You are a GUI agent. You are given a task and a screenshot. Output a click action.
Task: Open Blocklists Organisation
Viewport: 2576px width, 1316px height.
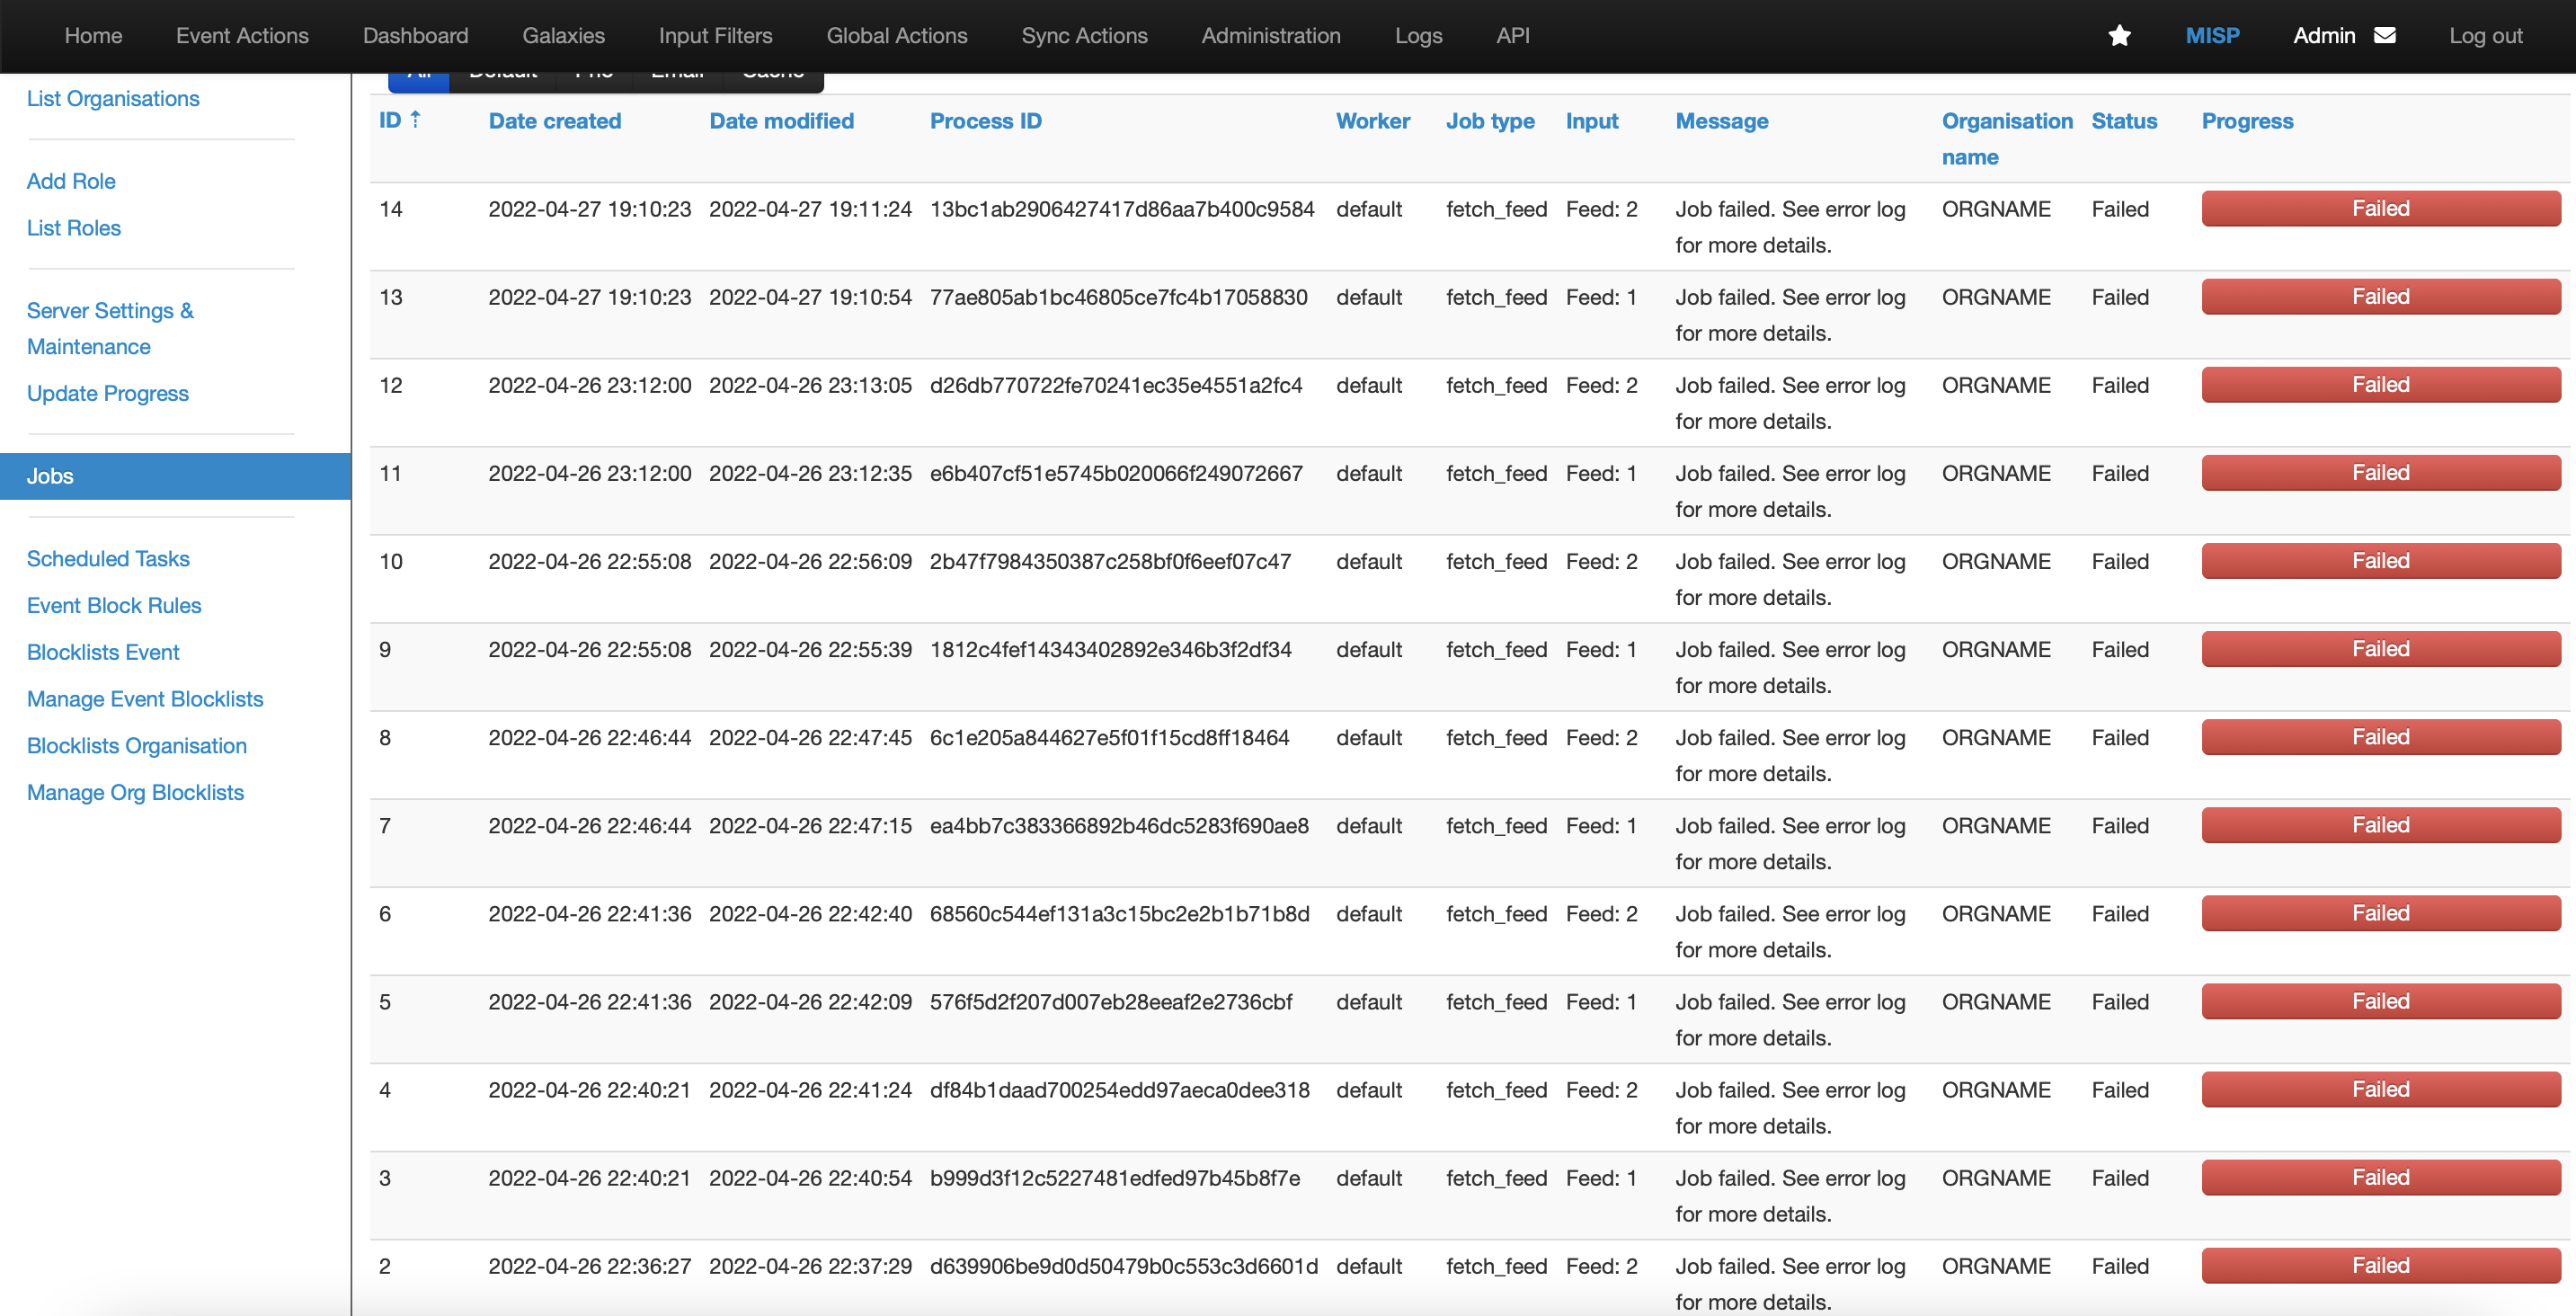coord(137,746)
